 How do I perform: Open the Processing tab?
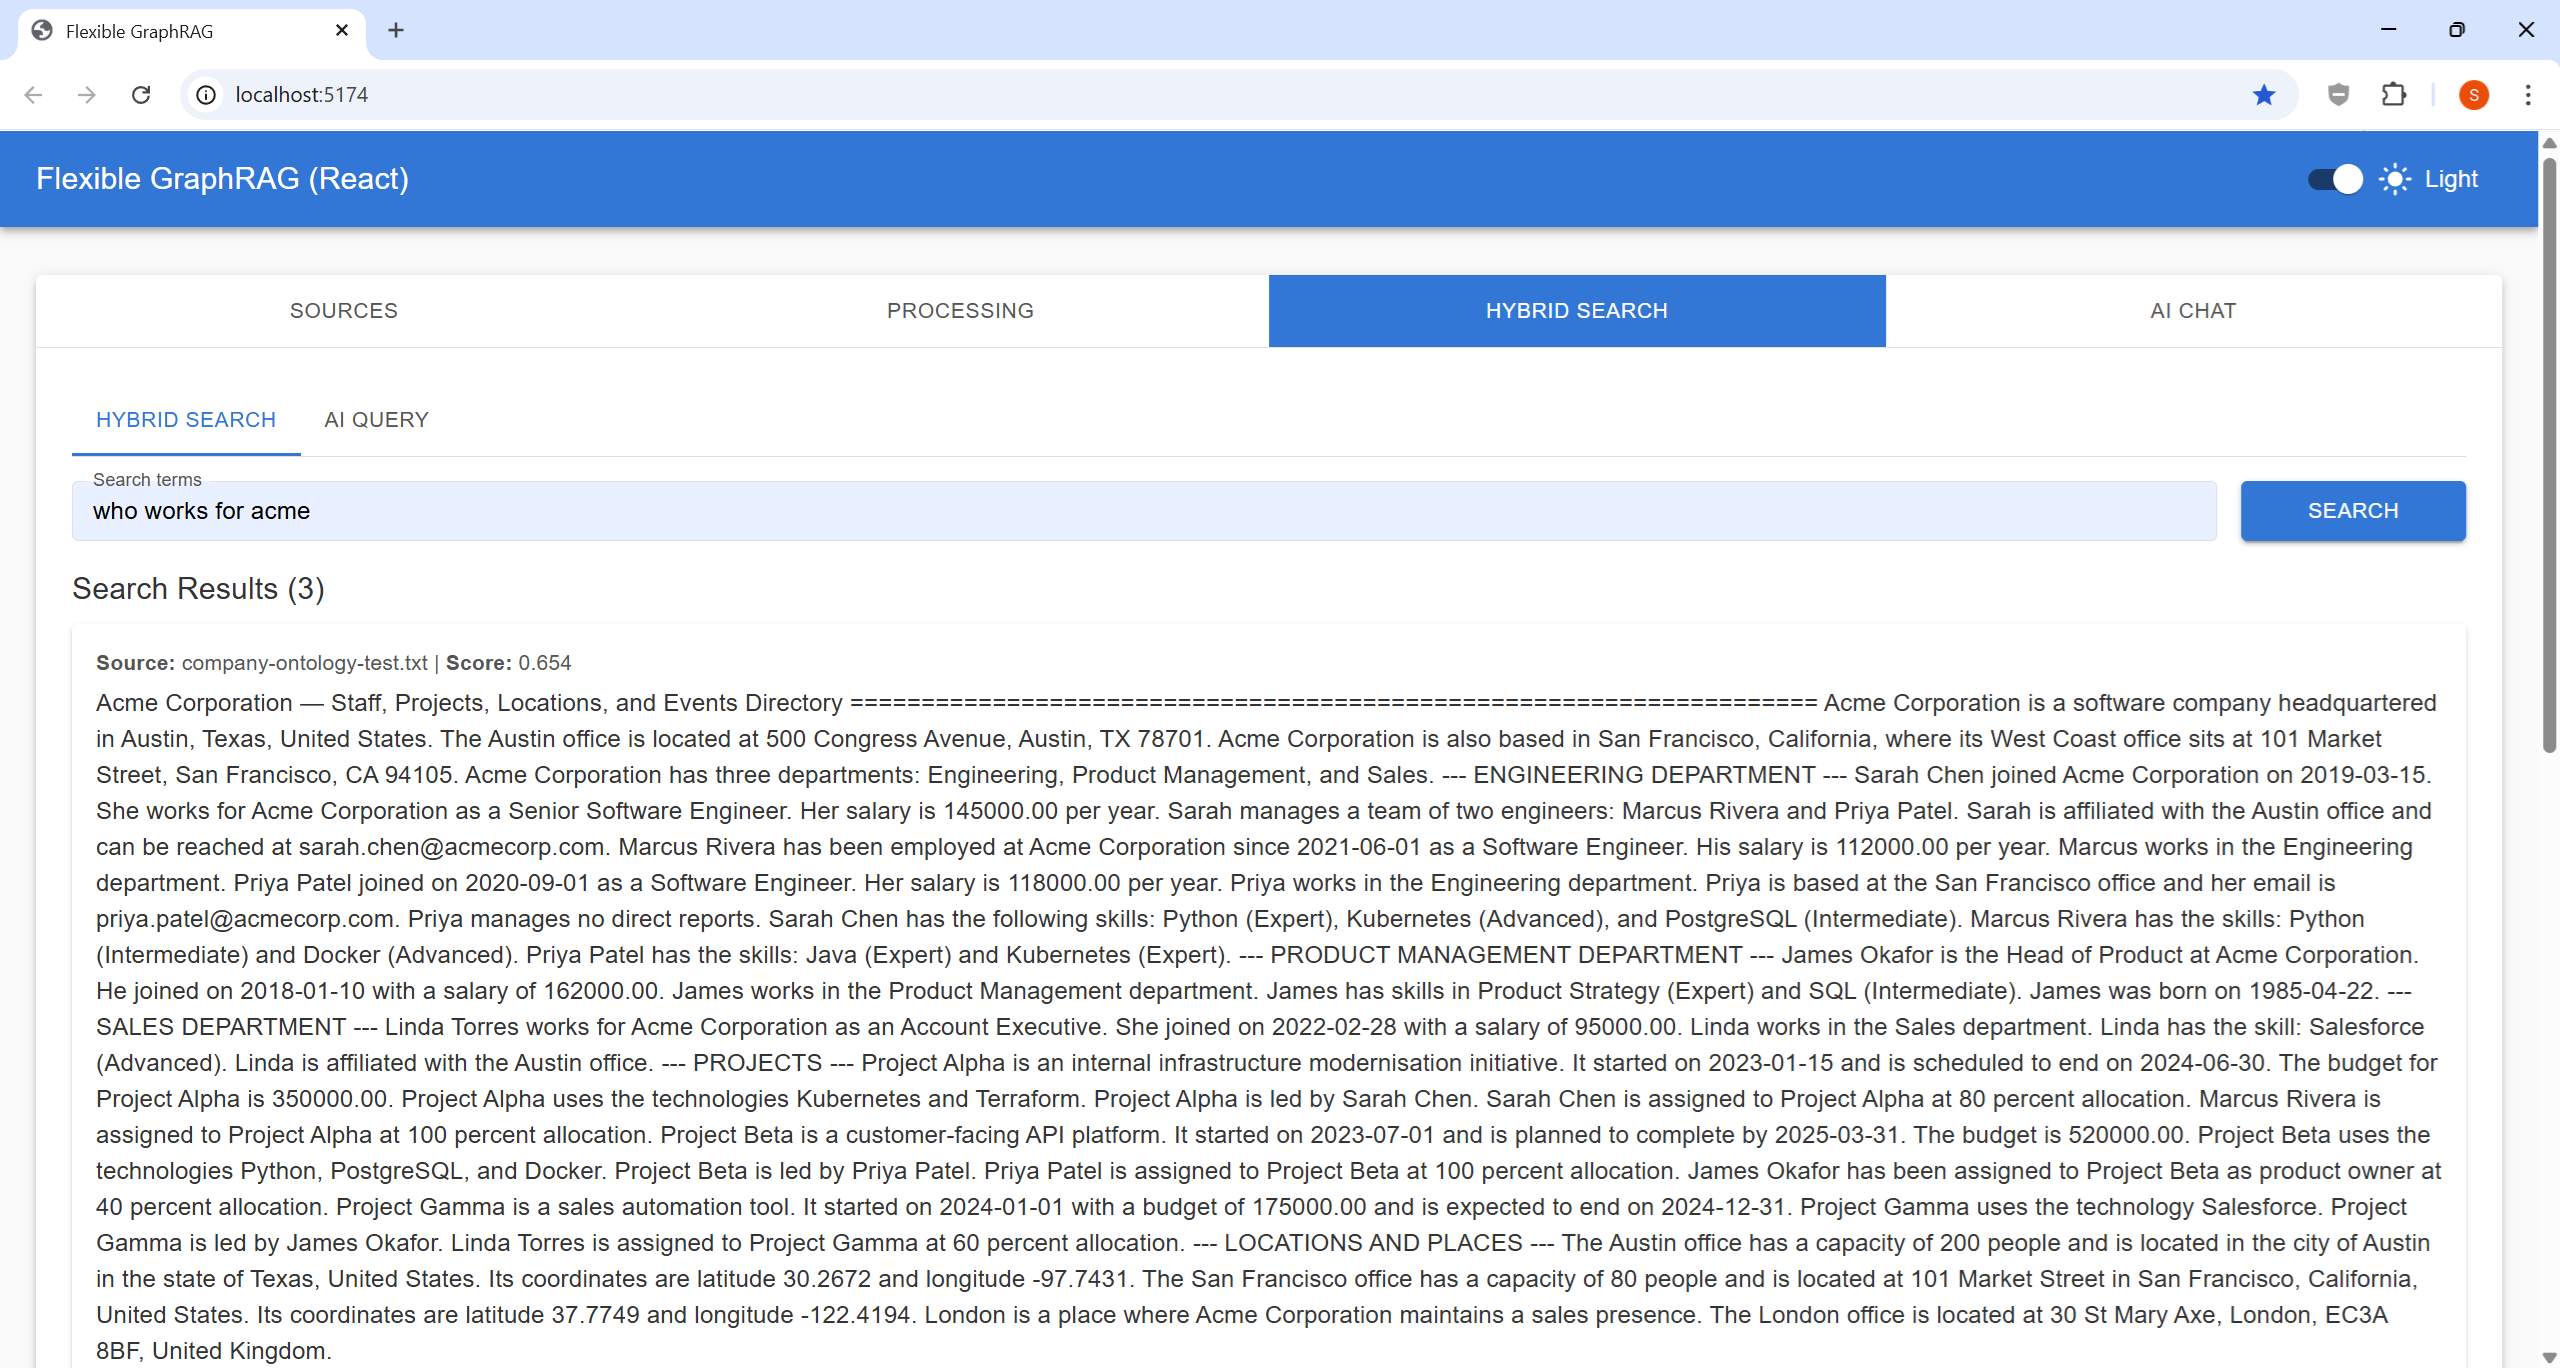[960, 311]
